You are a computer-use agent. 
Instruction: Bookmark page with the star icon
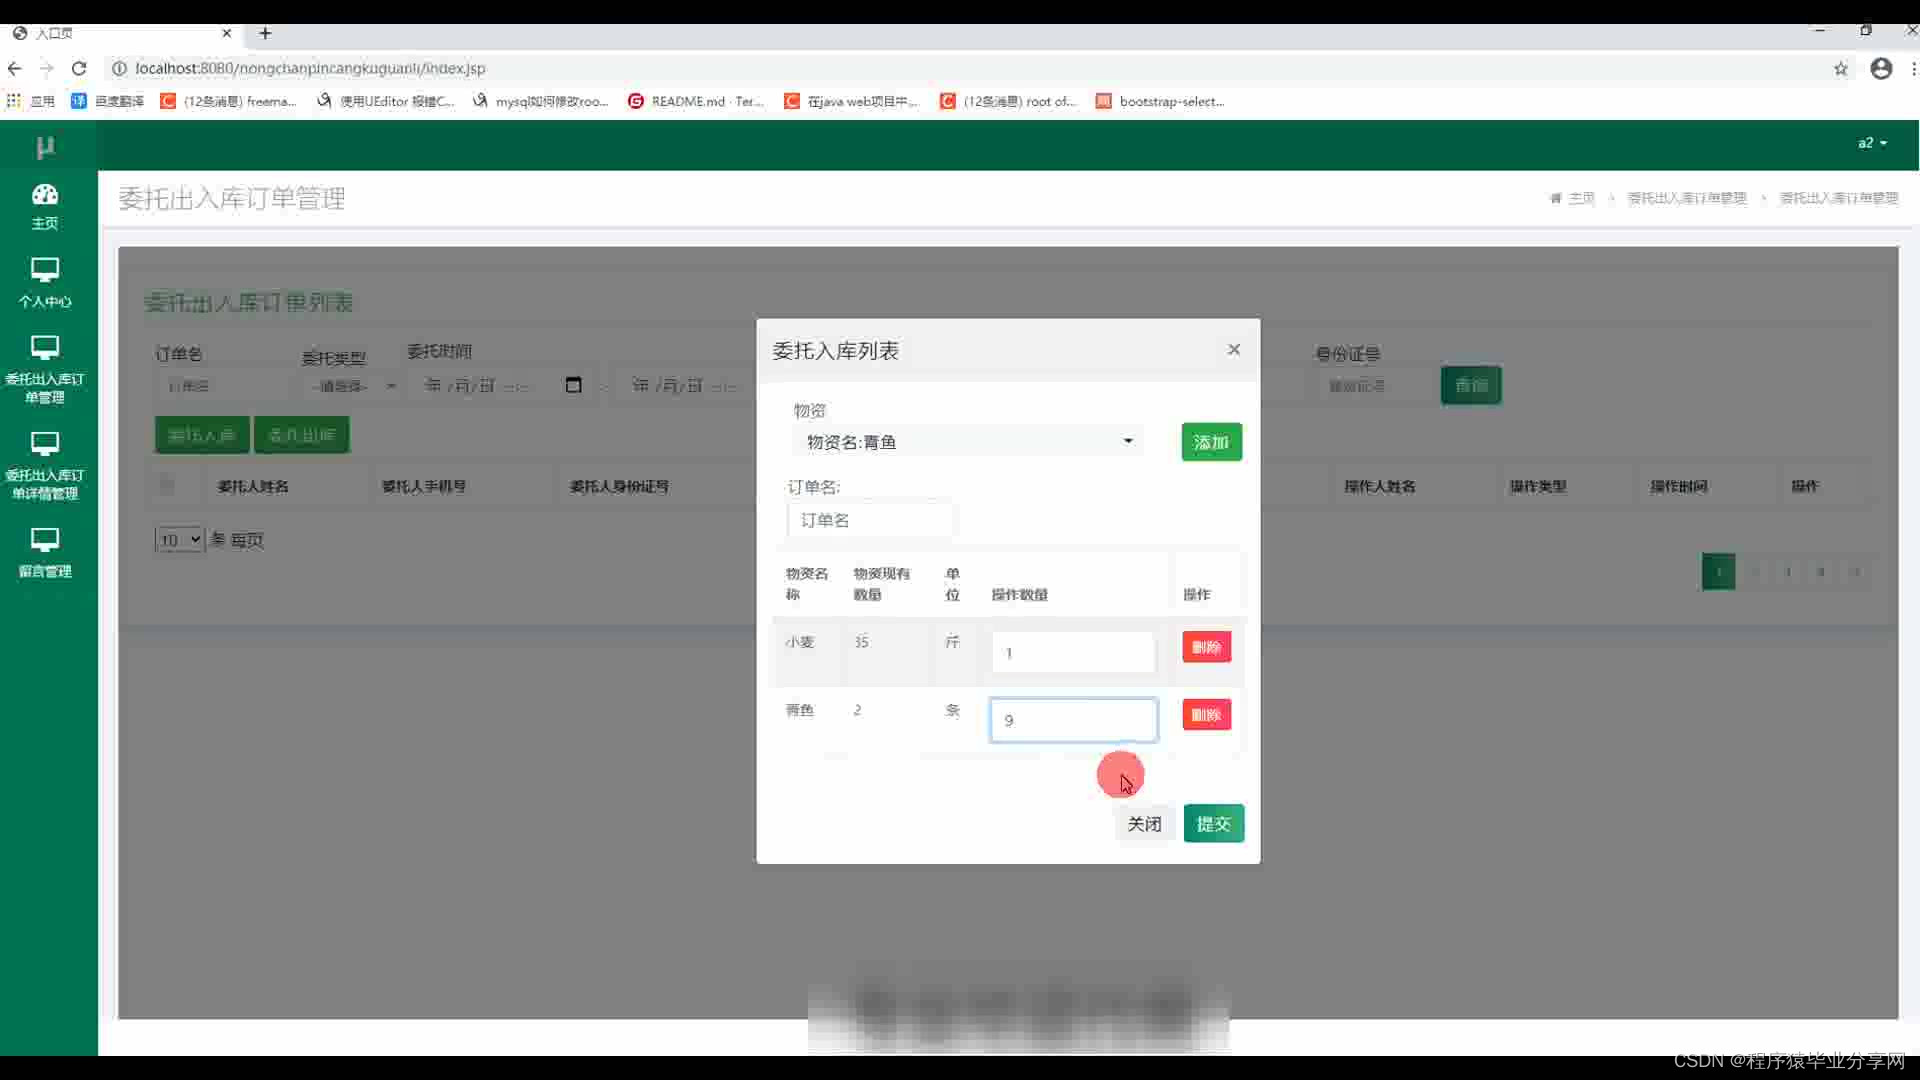click(x=1840, y=68)
